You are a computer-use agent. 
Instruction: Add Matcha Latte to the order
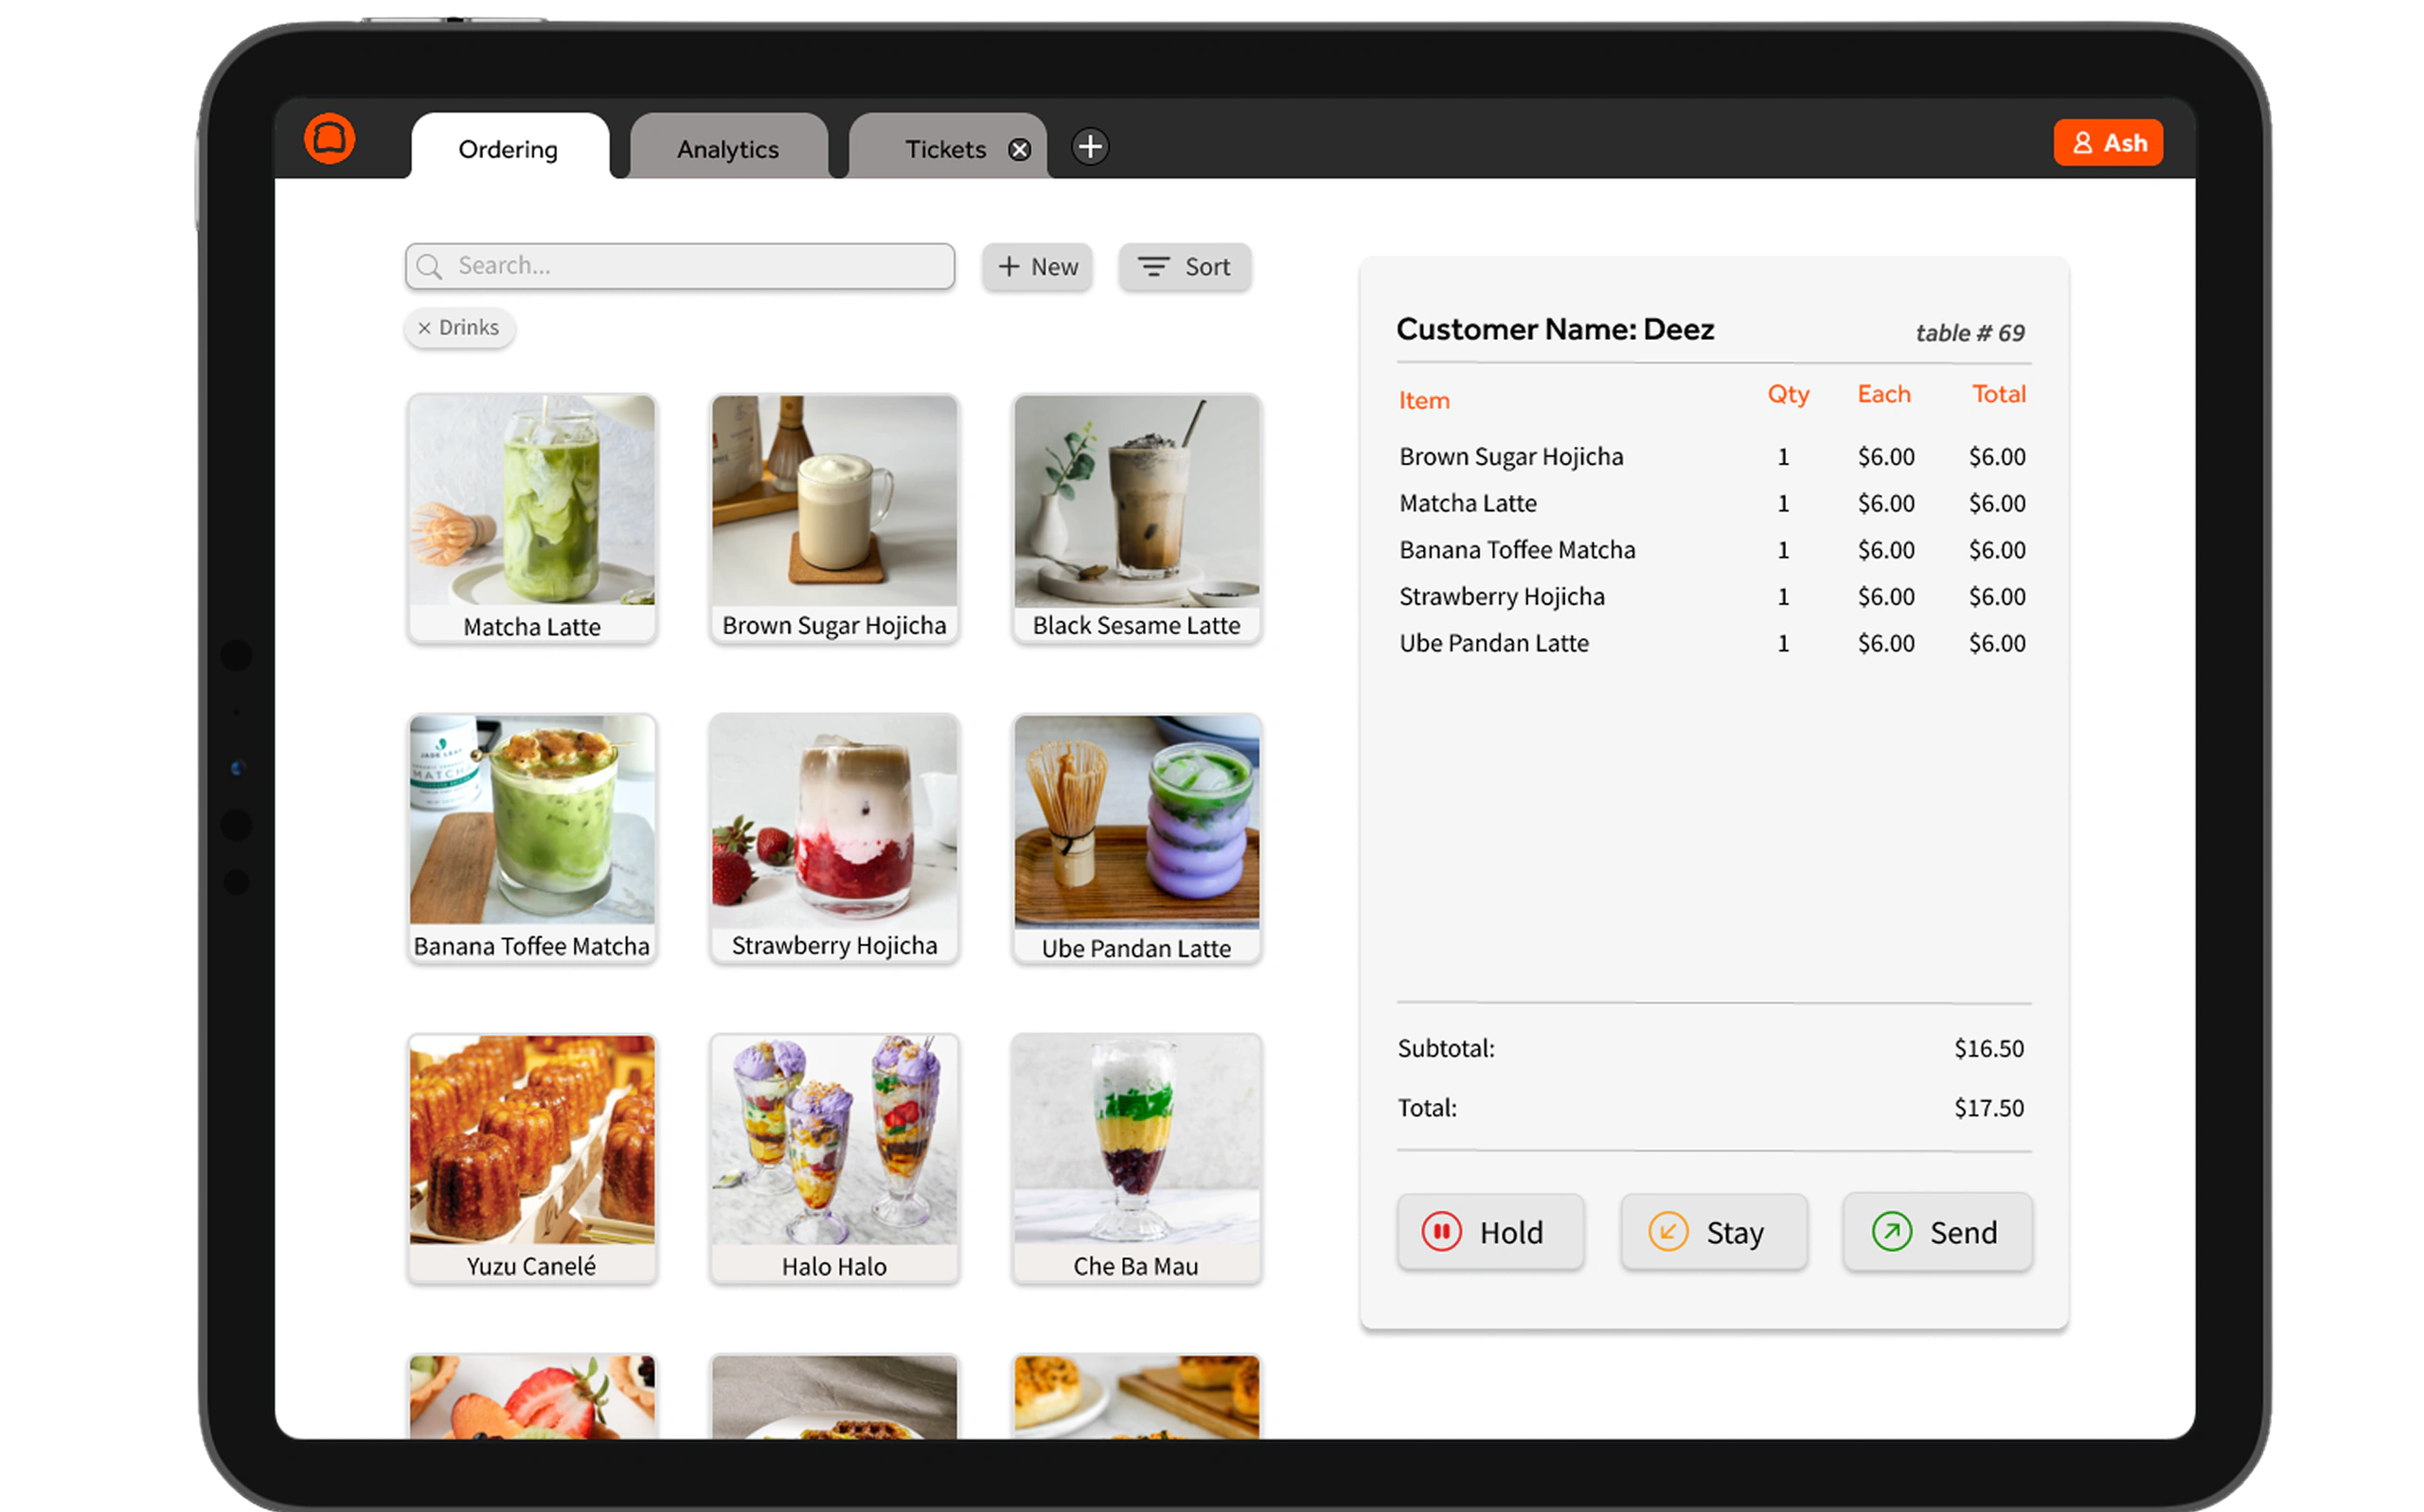point(532,519)
